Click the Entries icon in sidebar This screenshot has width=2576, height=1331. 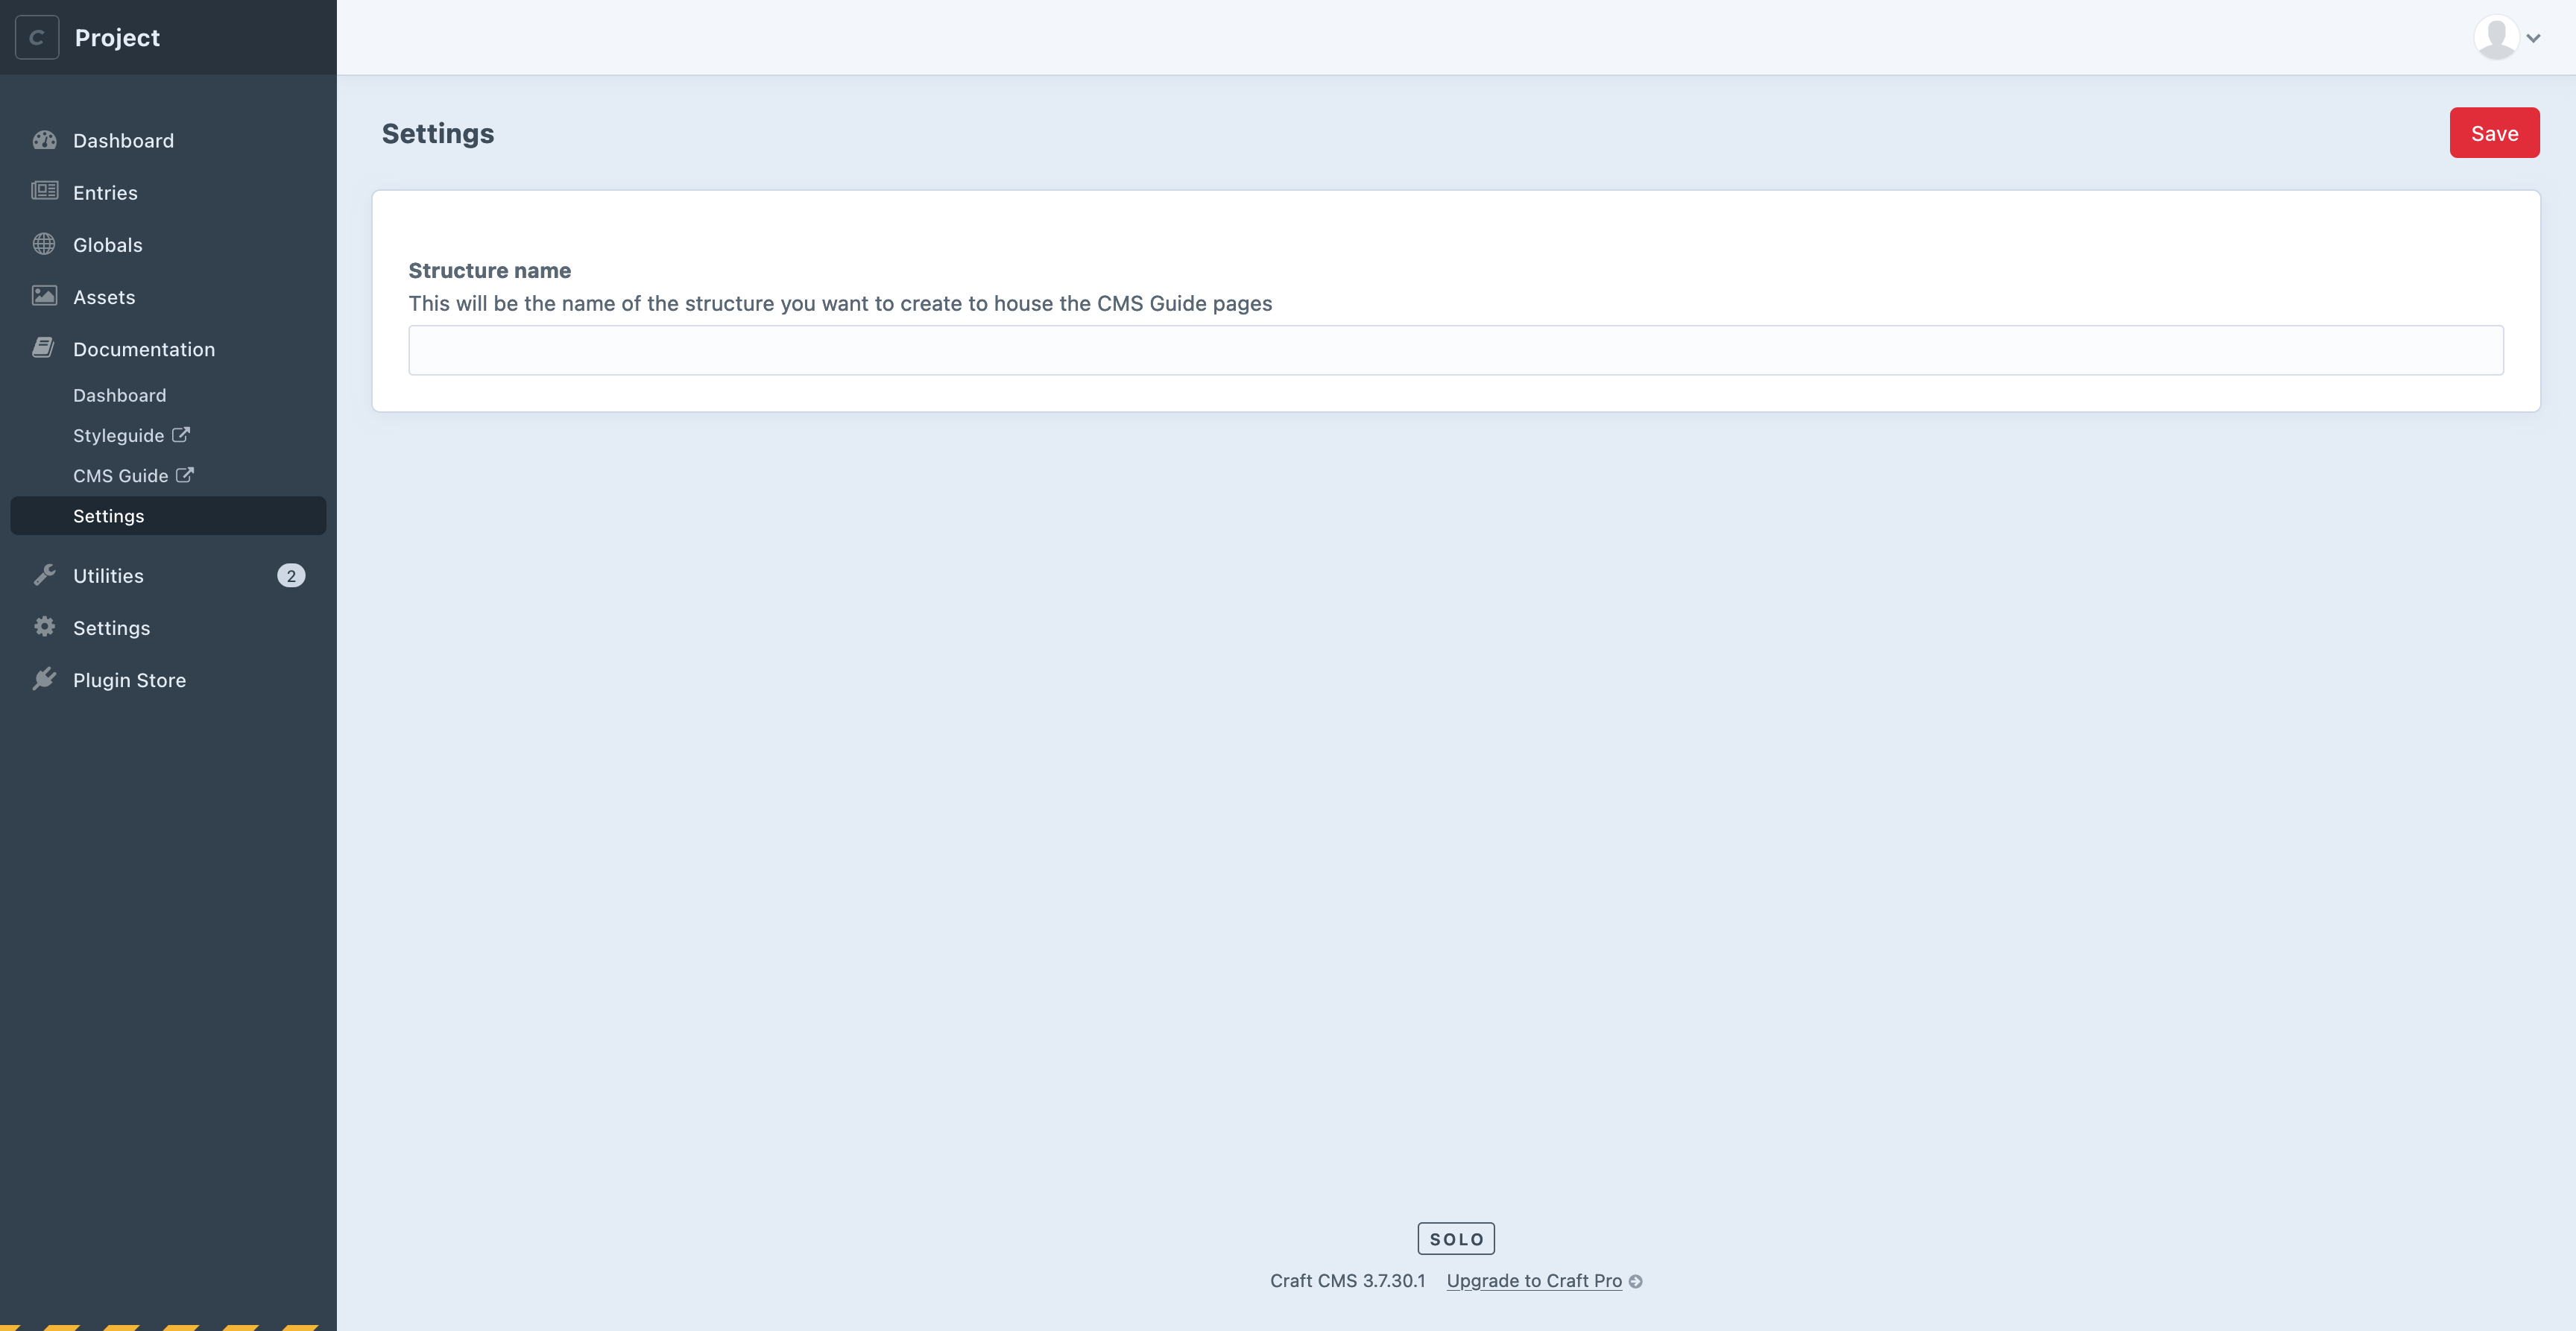tap(42, 192)
